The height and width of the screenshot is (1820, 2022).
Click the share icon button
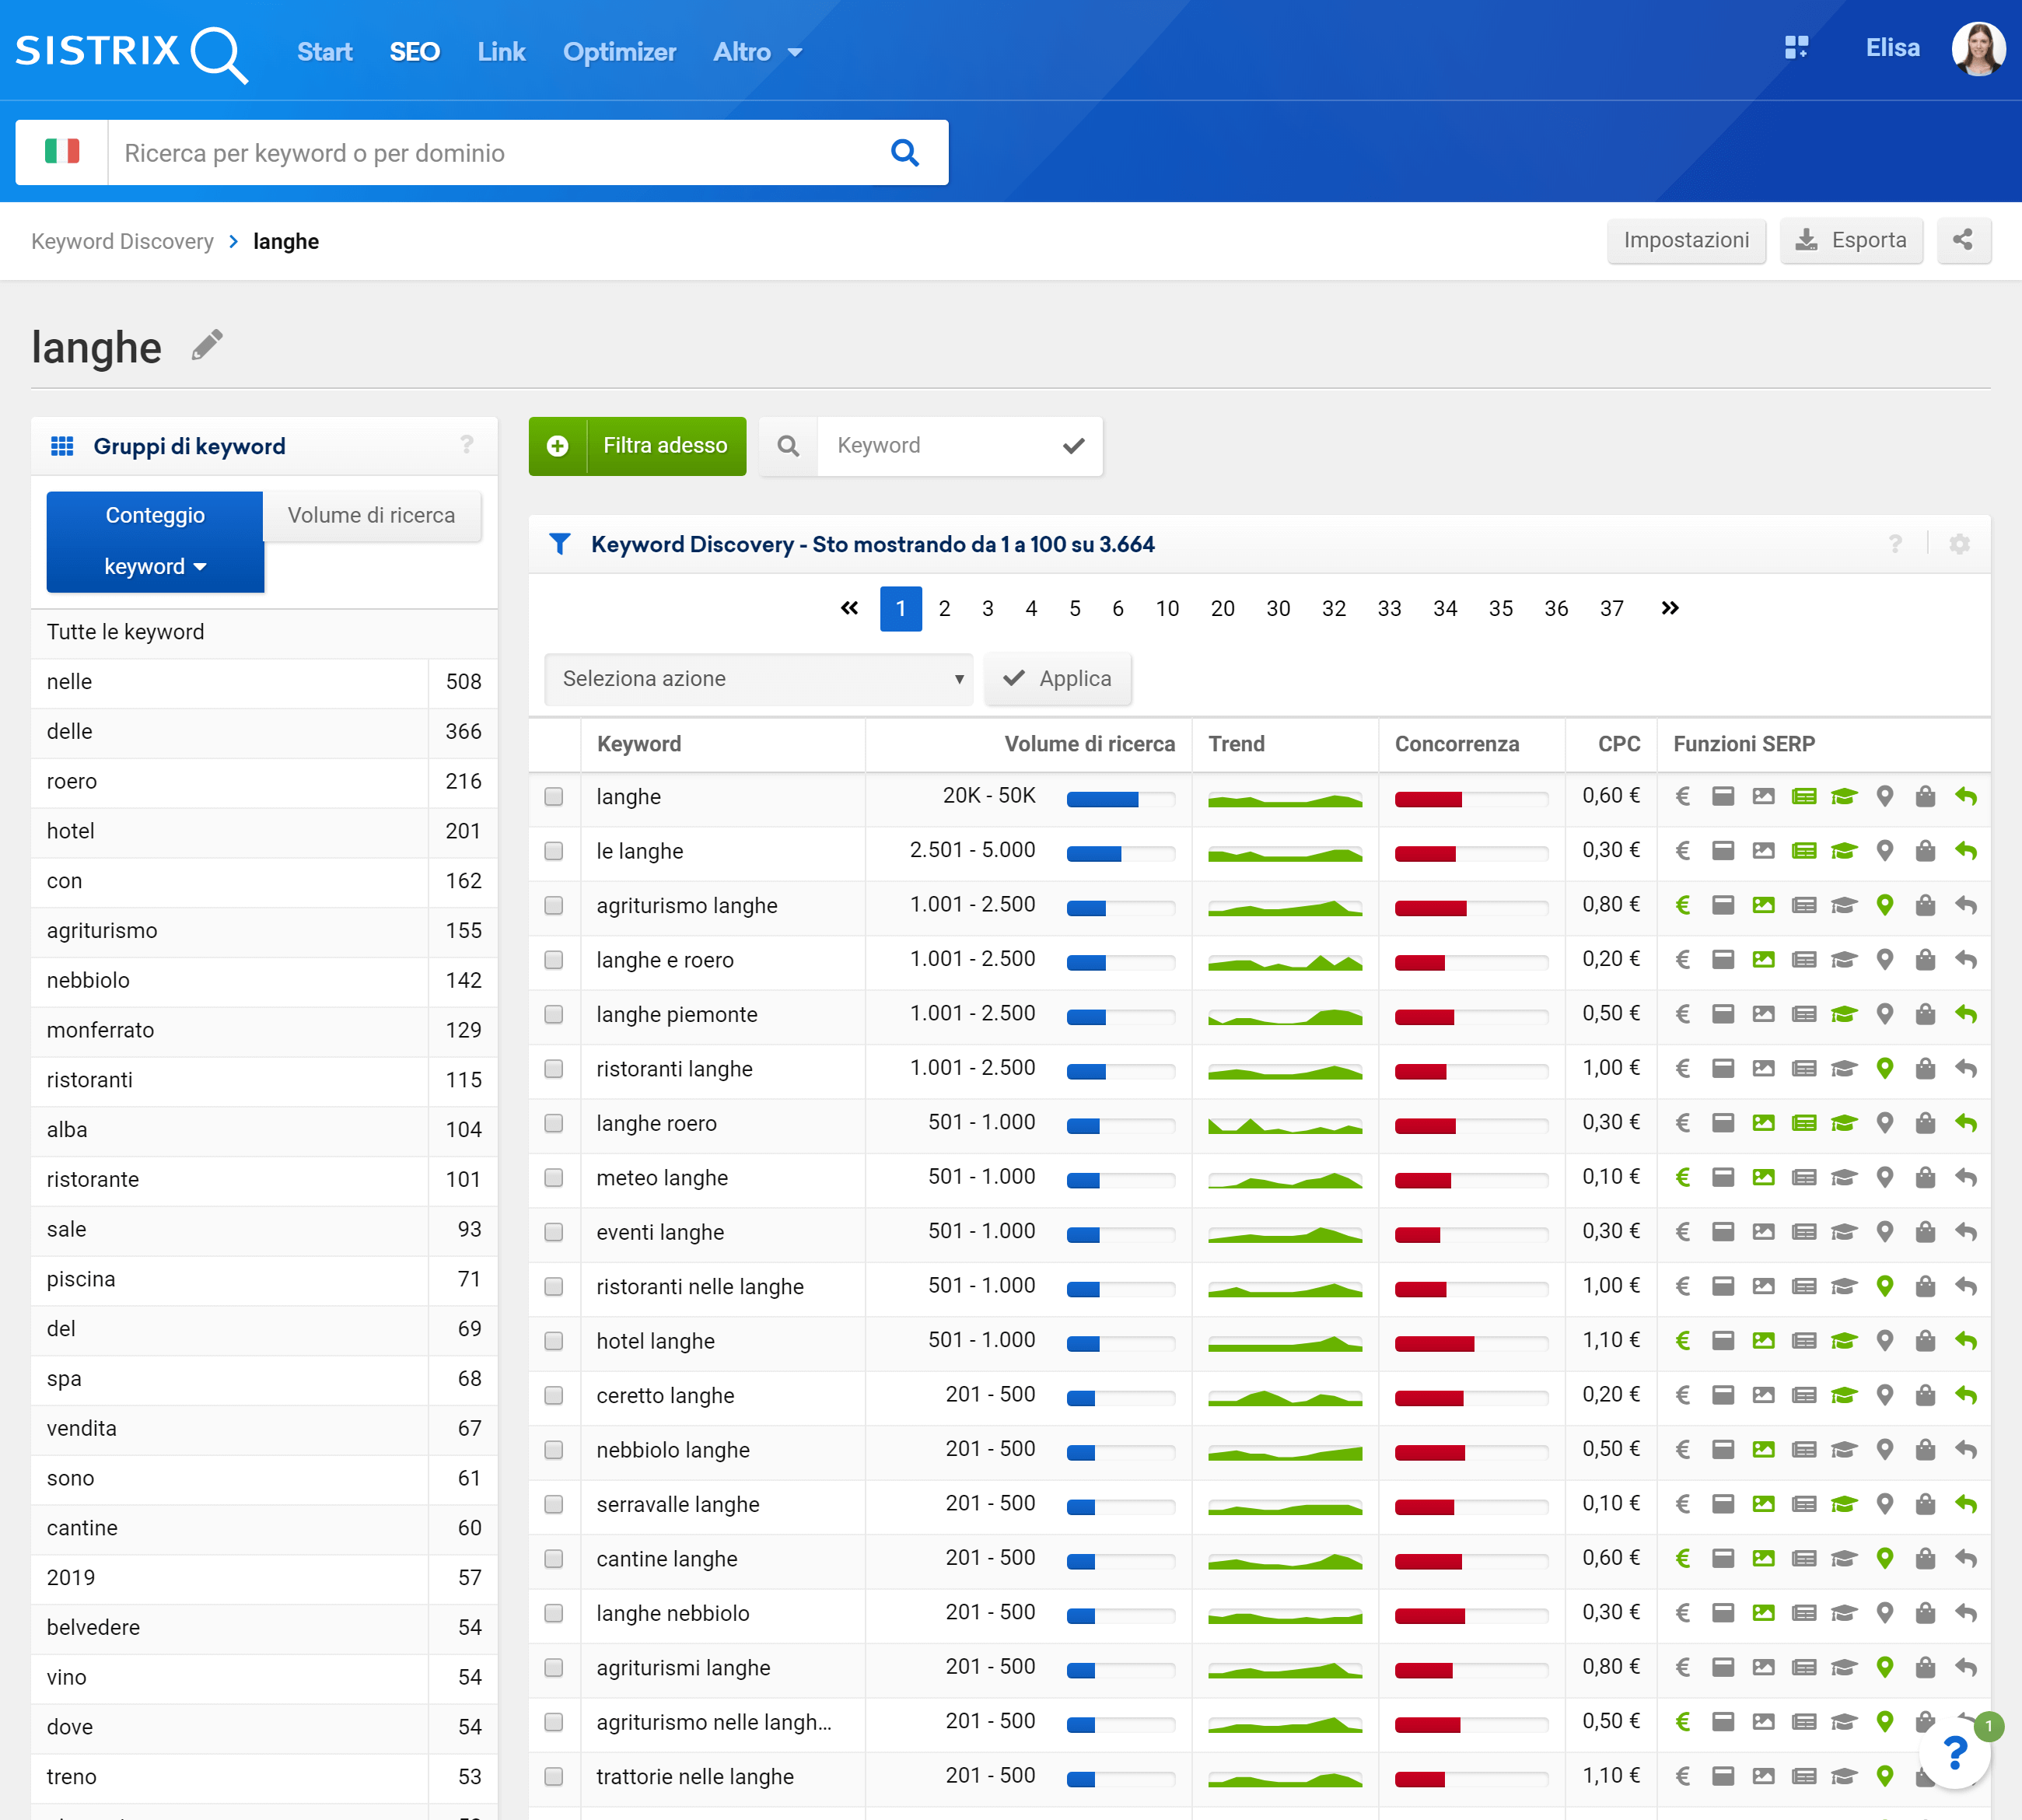tap(1963, 240)
